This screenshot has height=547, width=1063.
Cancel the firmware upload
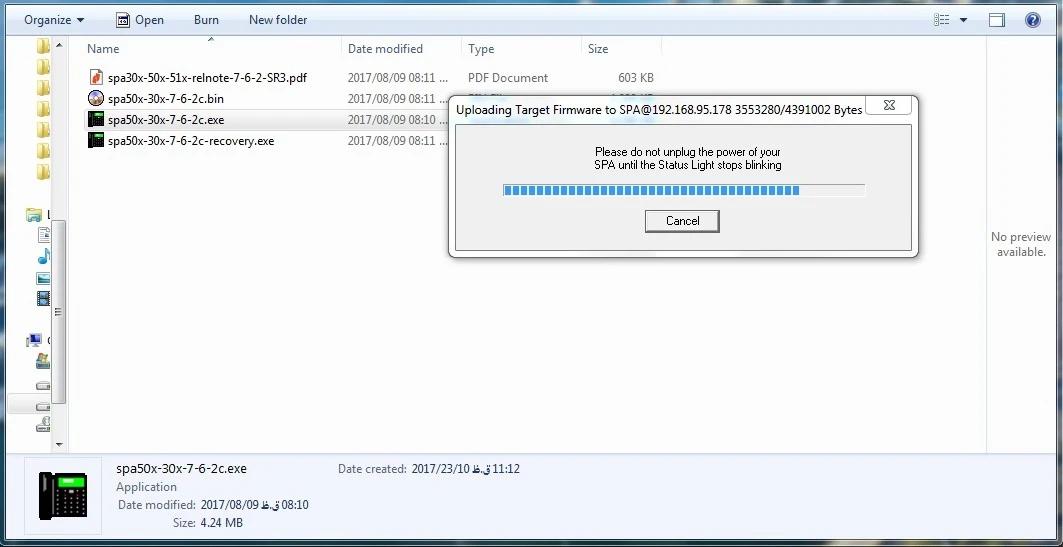point(682,221)
